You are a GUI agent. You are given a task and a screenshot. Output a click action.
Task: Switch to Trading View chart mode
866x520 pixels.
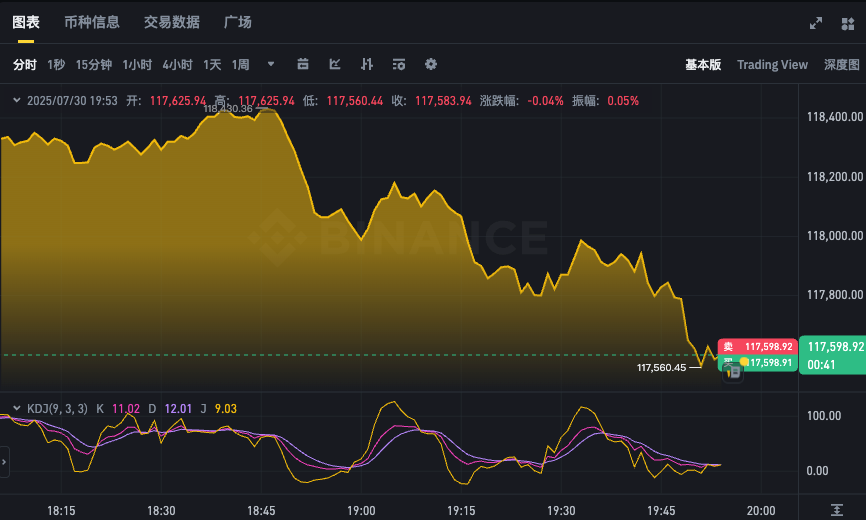coord(772,65)
